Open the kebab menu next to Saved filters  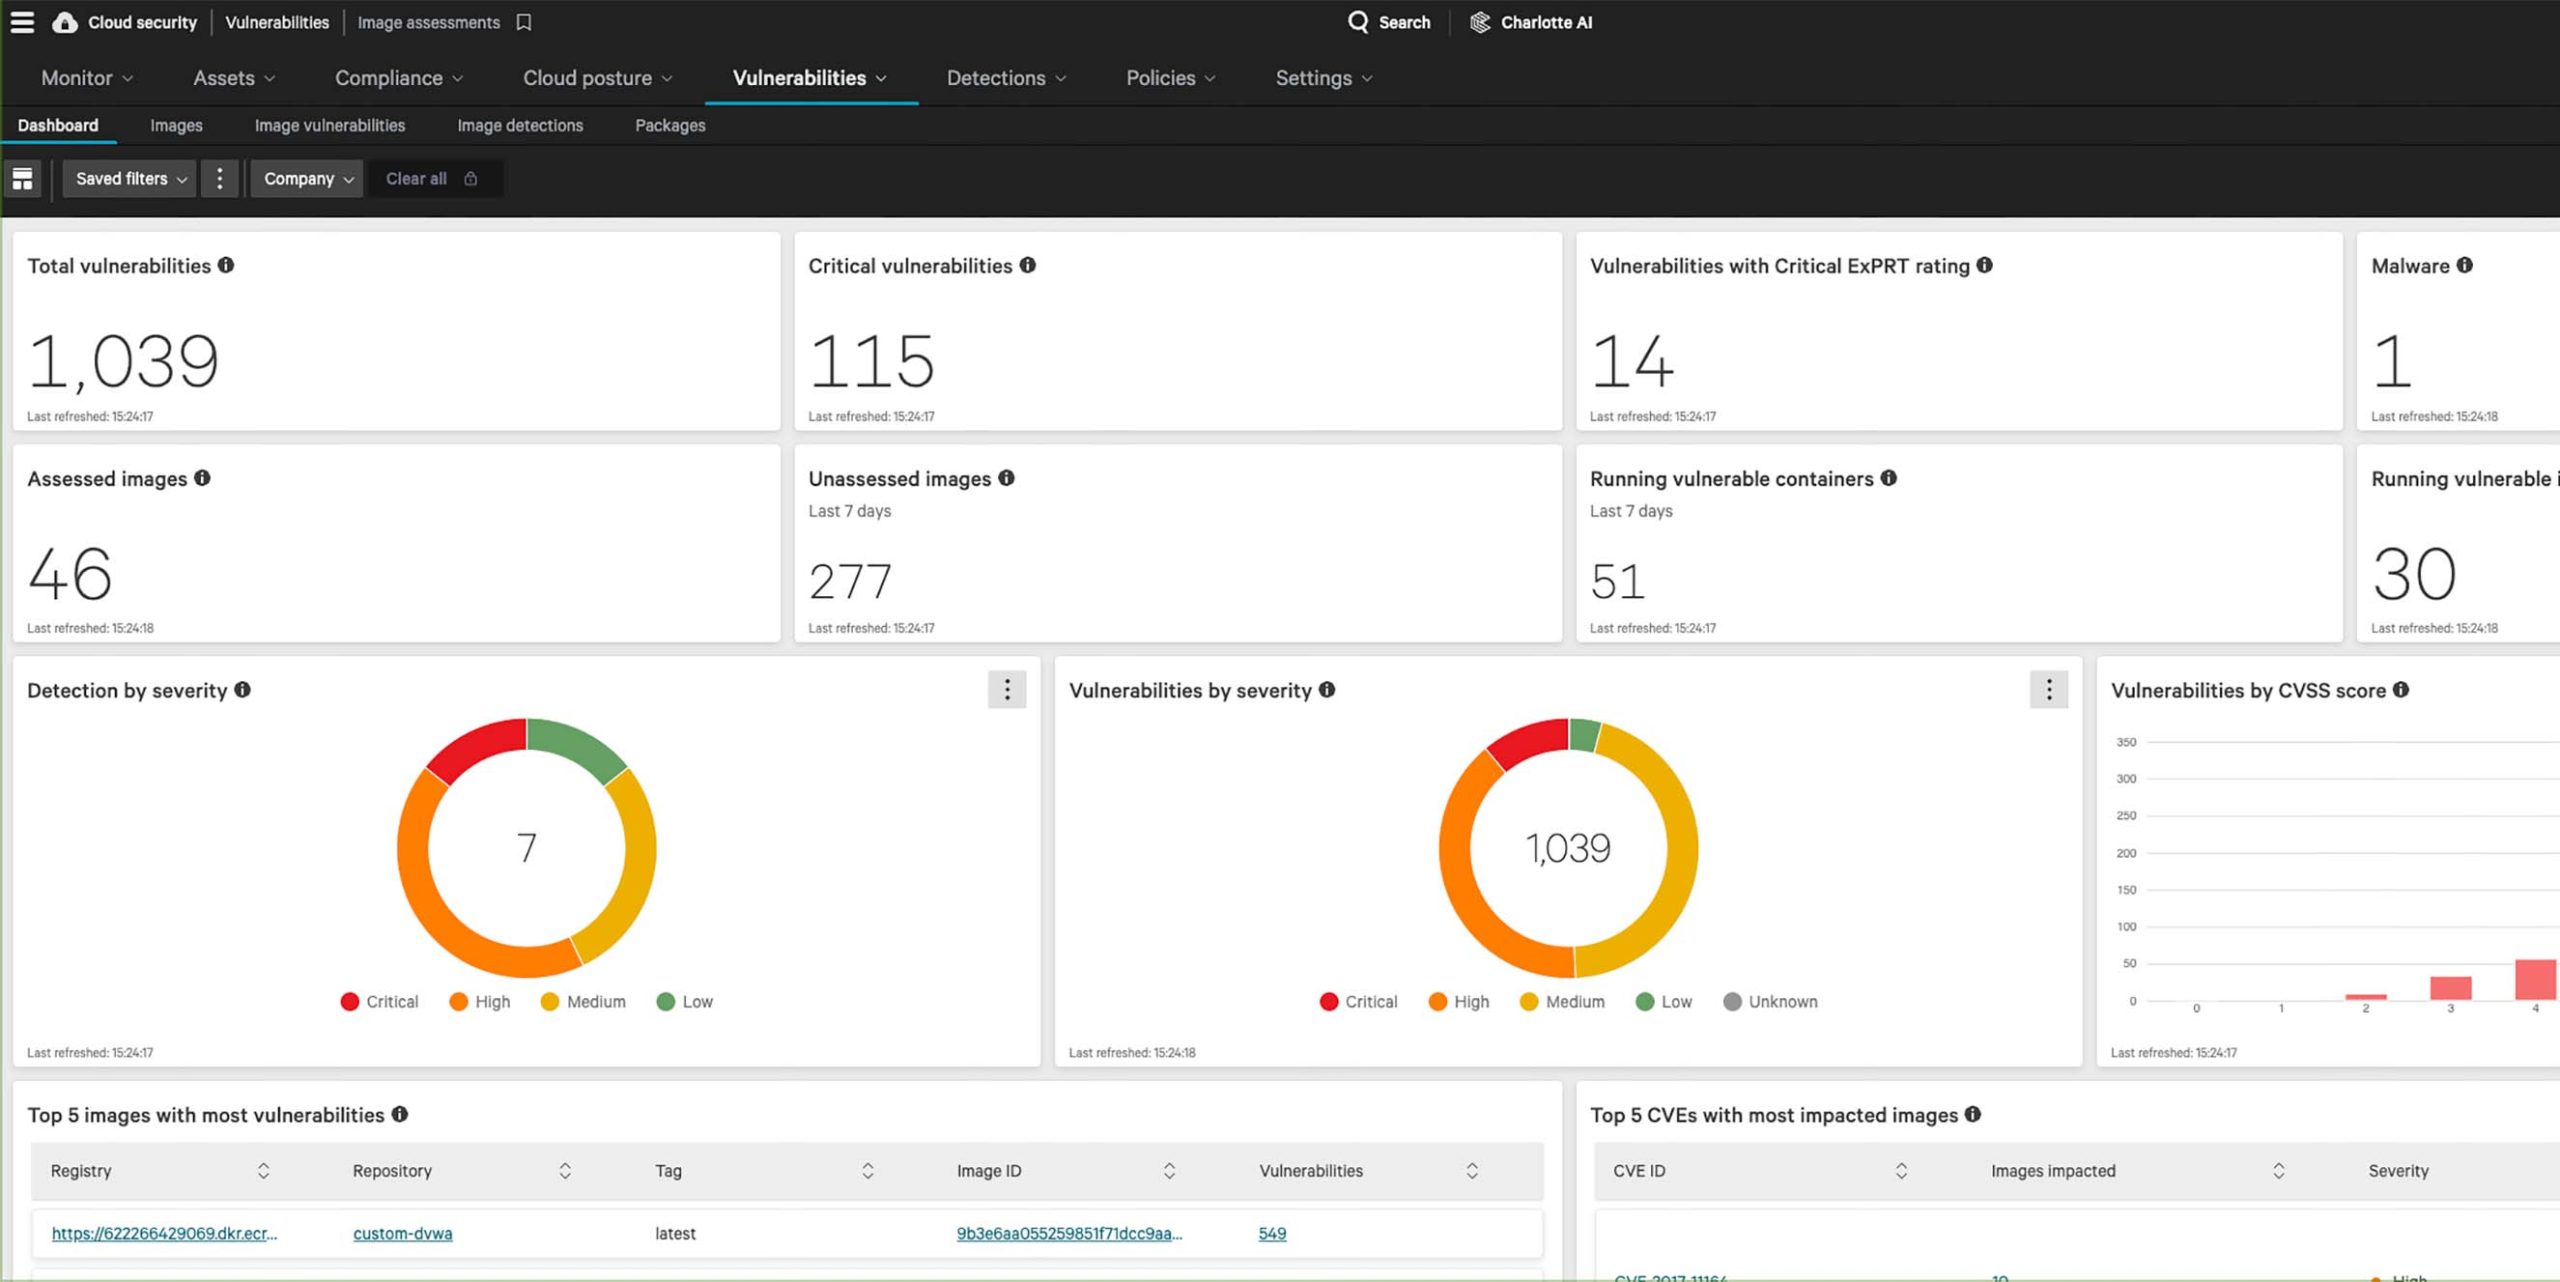220,178
